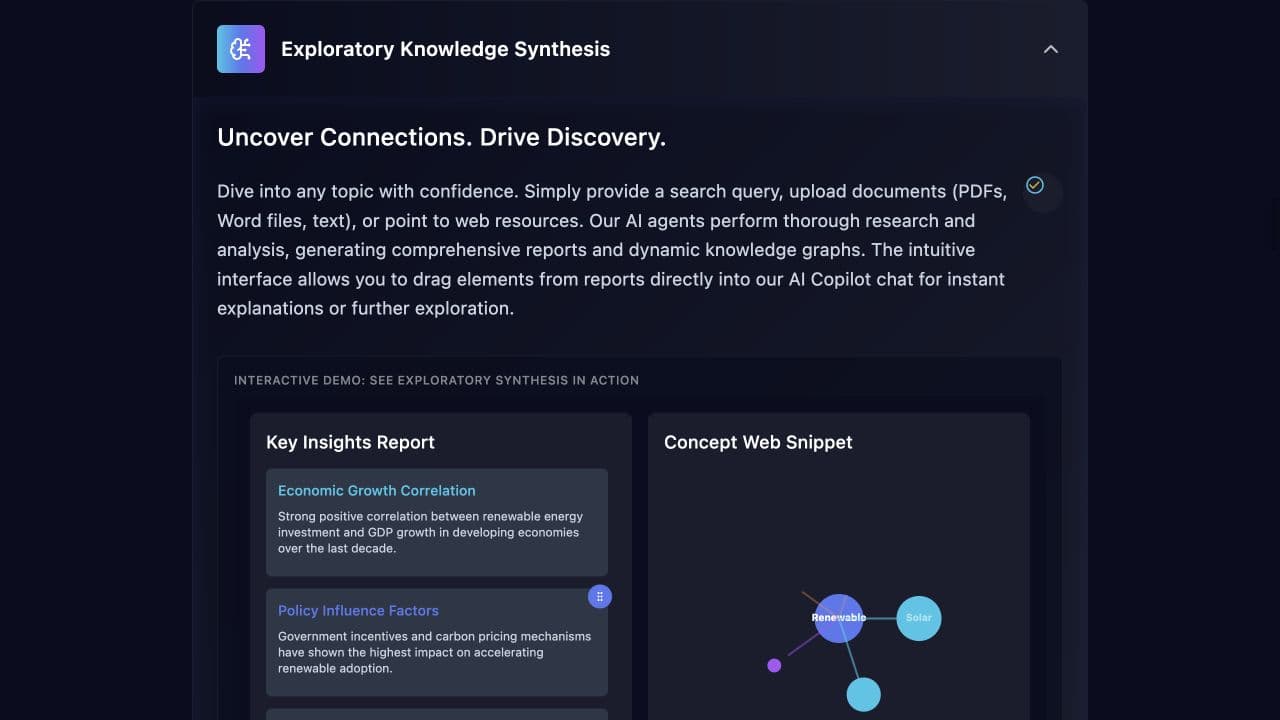
Task: Select the Economic Growth Correlation card description text
Action: point(431,532)
